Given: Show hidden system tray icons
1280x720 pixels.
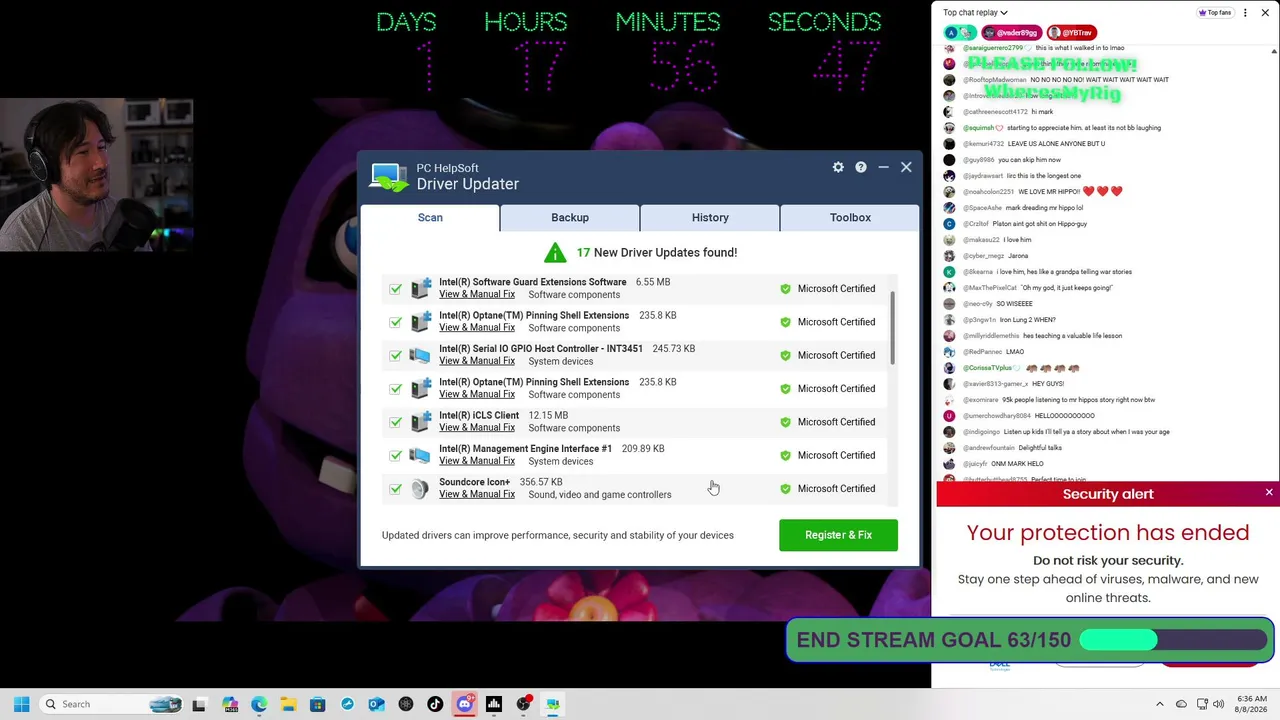Looking at the screenshot, I should tap(1160, 704).
